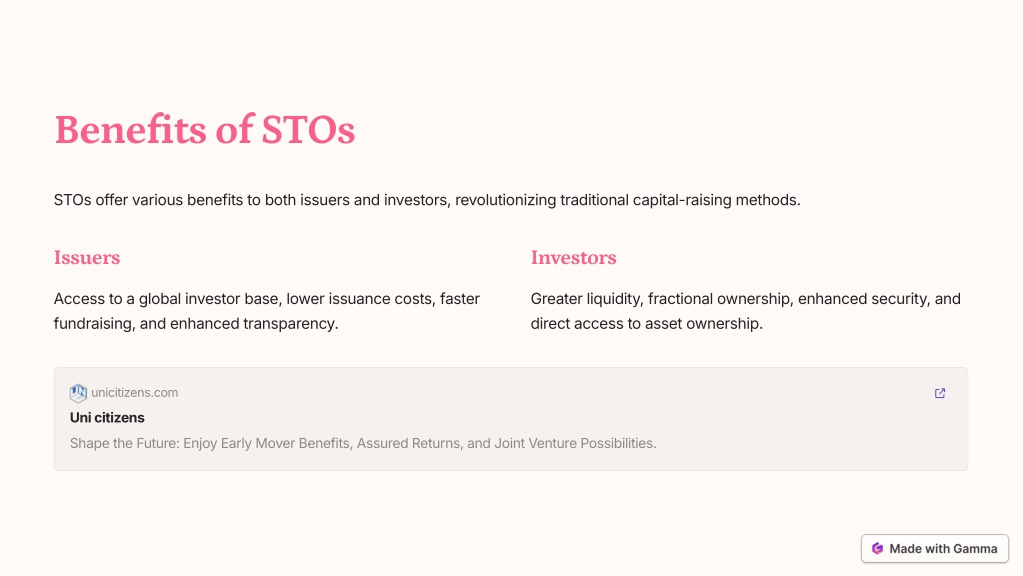The height and width of the screenshot is (576, 1023).
Task: Click the Uni citizens favicon logo
Action: coord(78,393)
